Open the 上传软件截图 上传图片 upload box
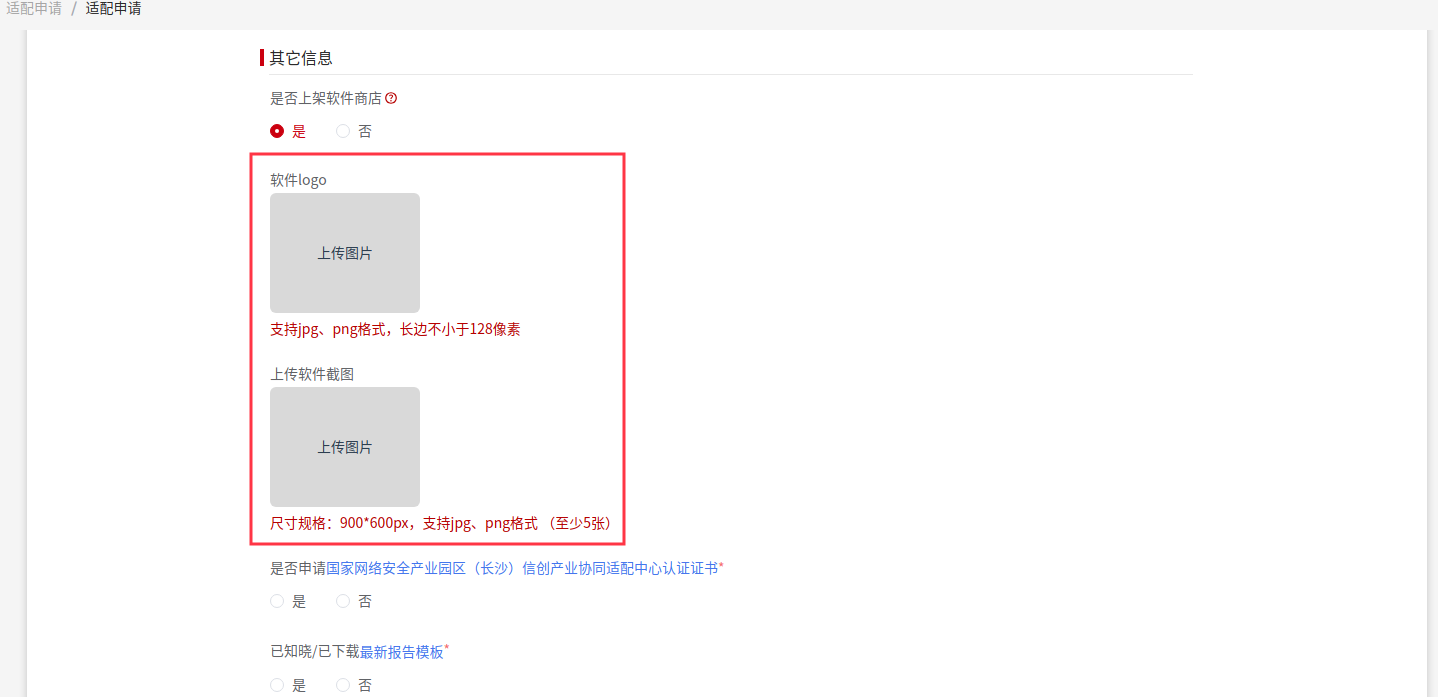 pos(345,447)
